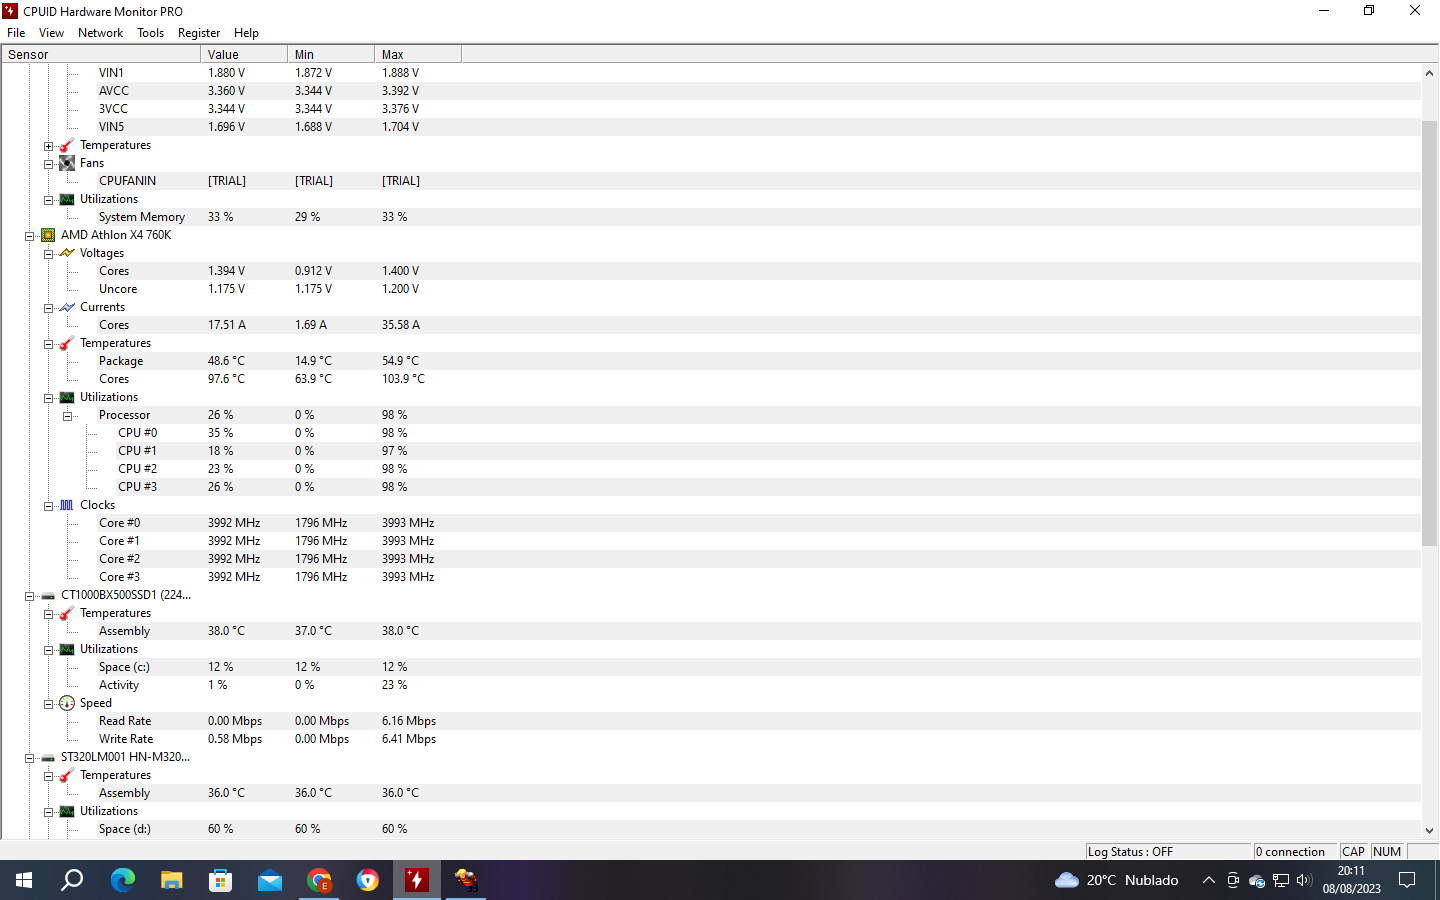
Task: Click the Sensor column header
Action: click(x=101, y=55)
